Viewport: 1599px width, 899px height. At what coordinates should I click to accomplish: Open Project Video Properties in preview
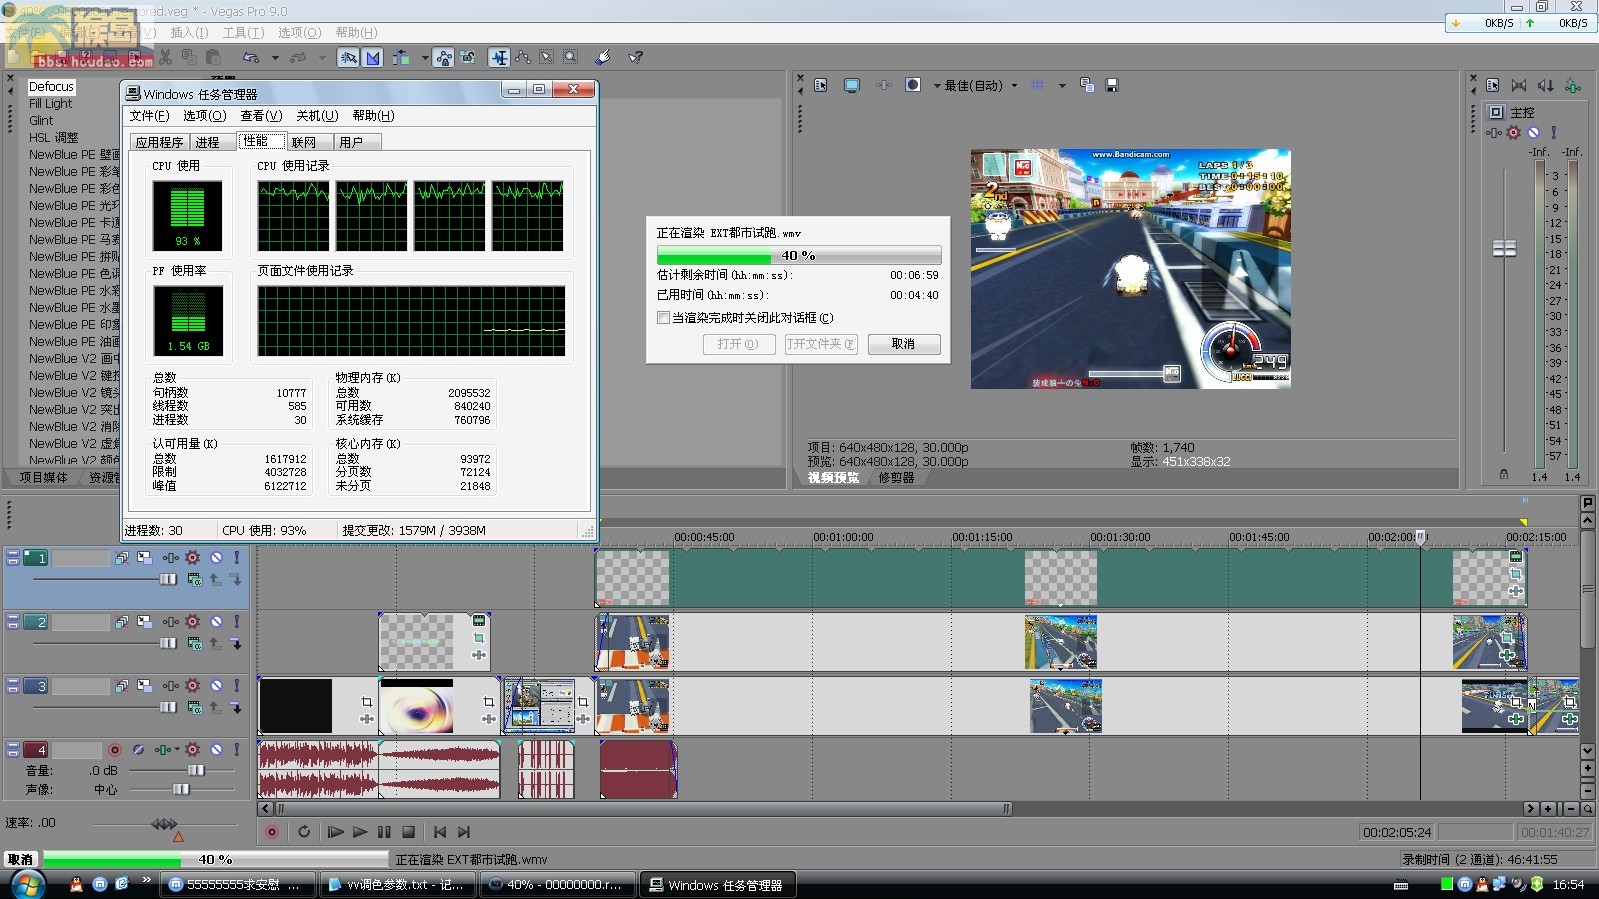821,86
